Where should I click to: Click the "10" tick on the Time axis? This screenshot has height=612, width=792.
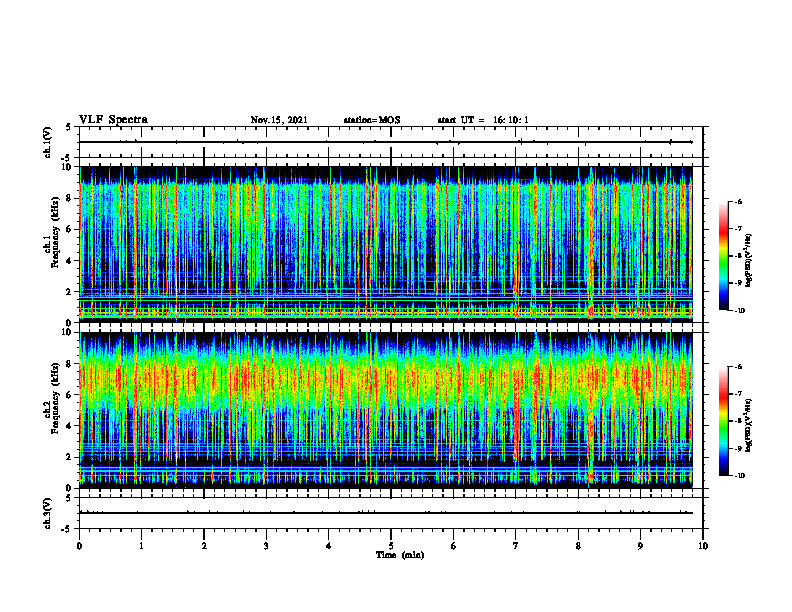(x=703, y=546)
